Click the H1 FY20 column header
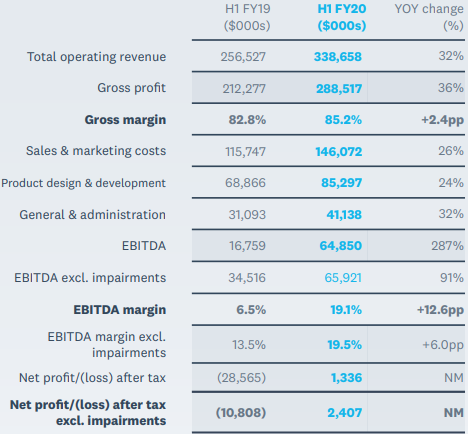This screenshot has width=468, height=434. 342,17
